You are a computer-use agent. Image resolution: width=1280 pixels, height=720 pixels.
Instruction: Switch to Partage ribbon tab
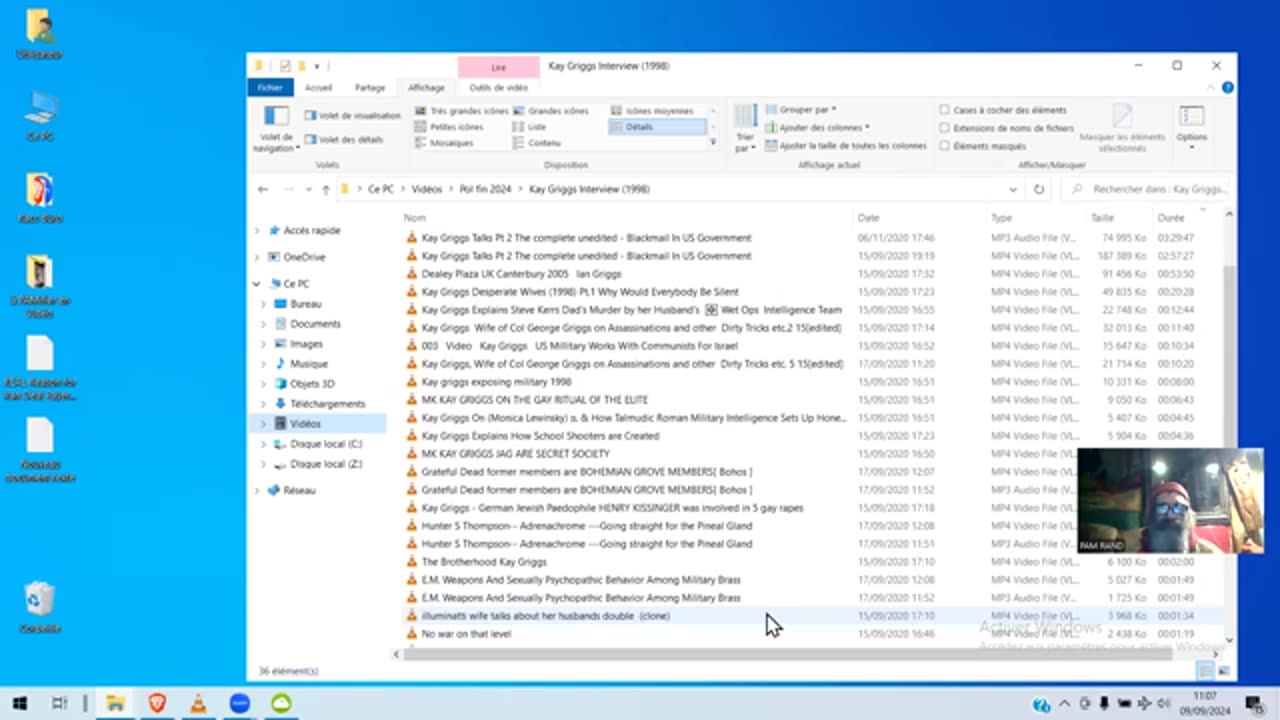tap(369, 88)
